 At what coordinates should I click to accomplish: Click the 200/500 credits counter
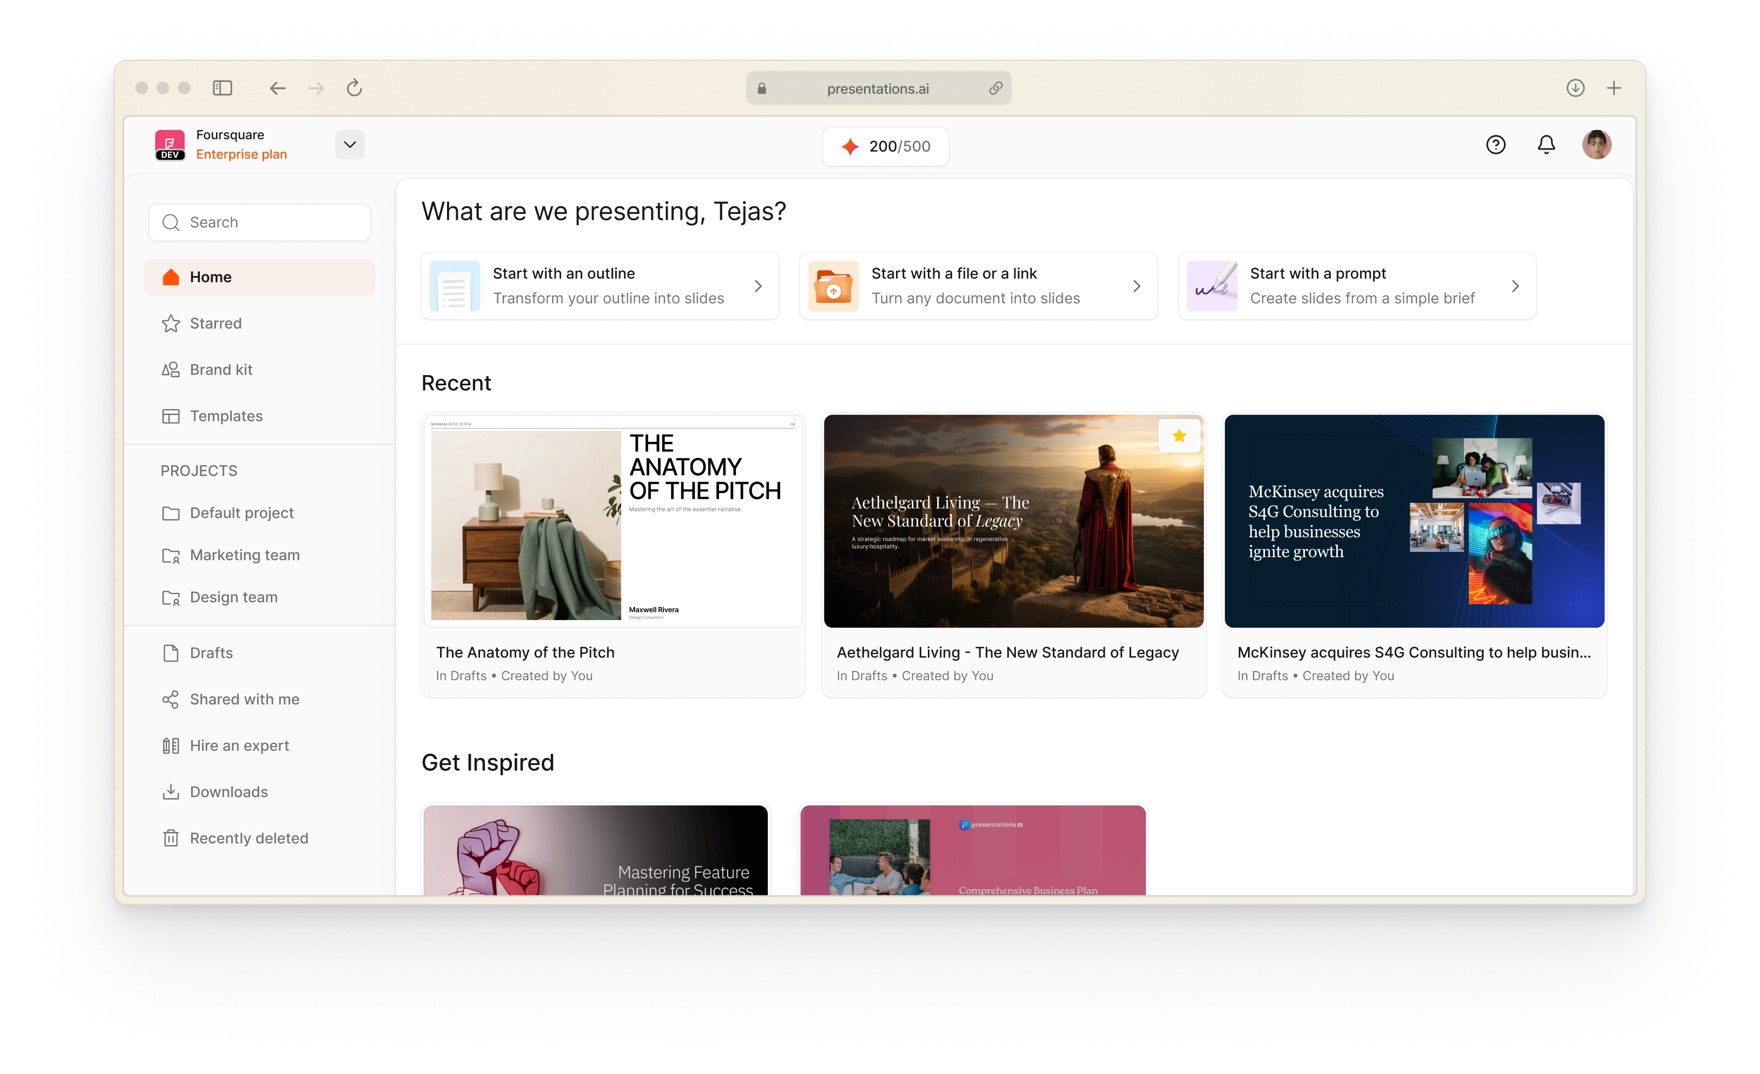coord(885,146)
